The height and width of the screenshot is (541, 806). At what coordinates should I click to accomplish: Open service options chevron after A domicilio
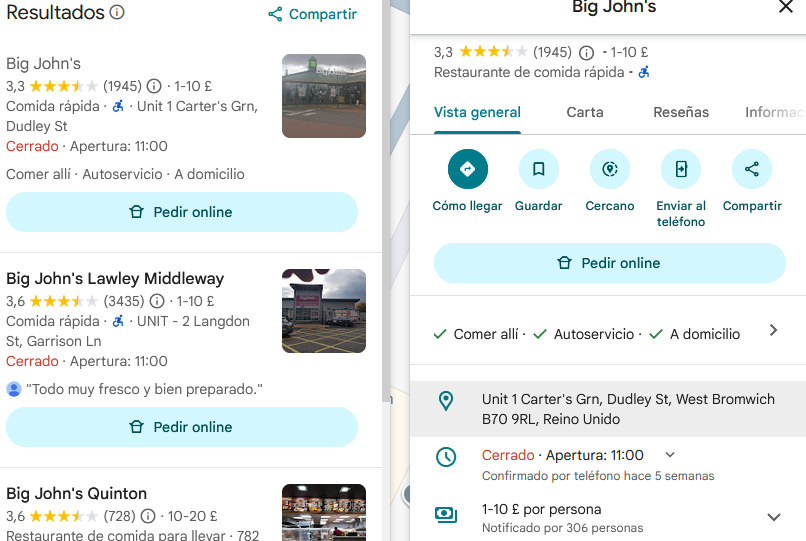[x=773, y=331]
